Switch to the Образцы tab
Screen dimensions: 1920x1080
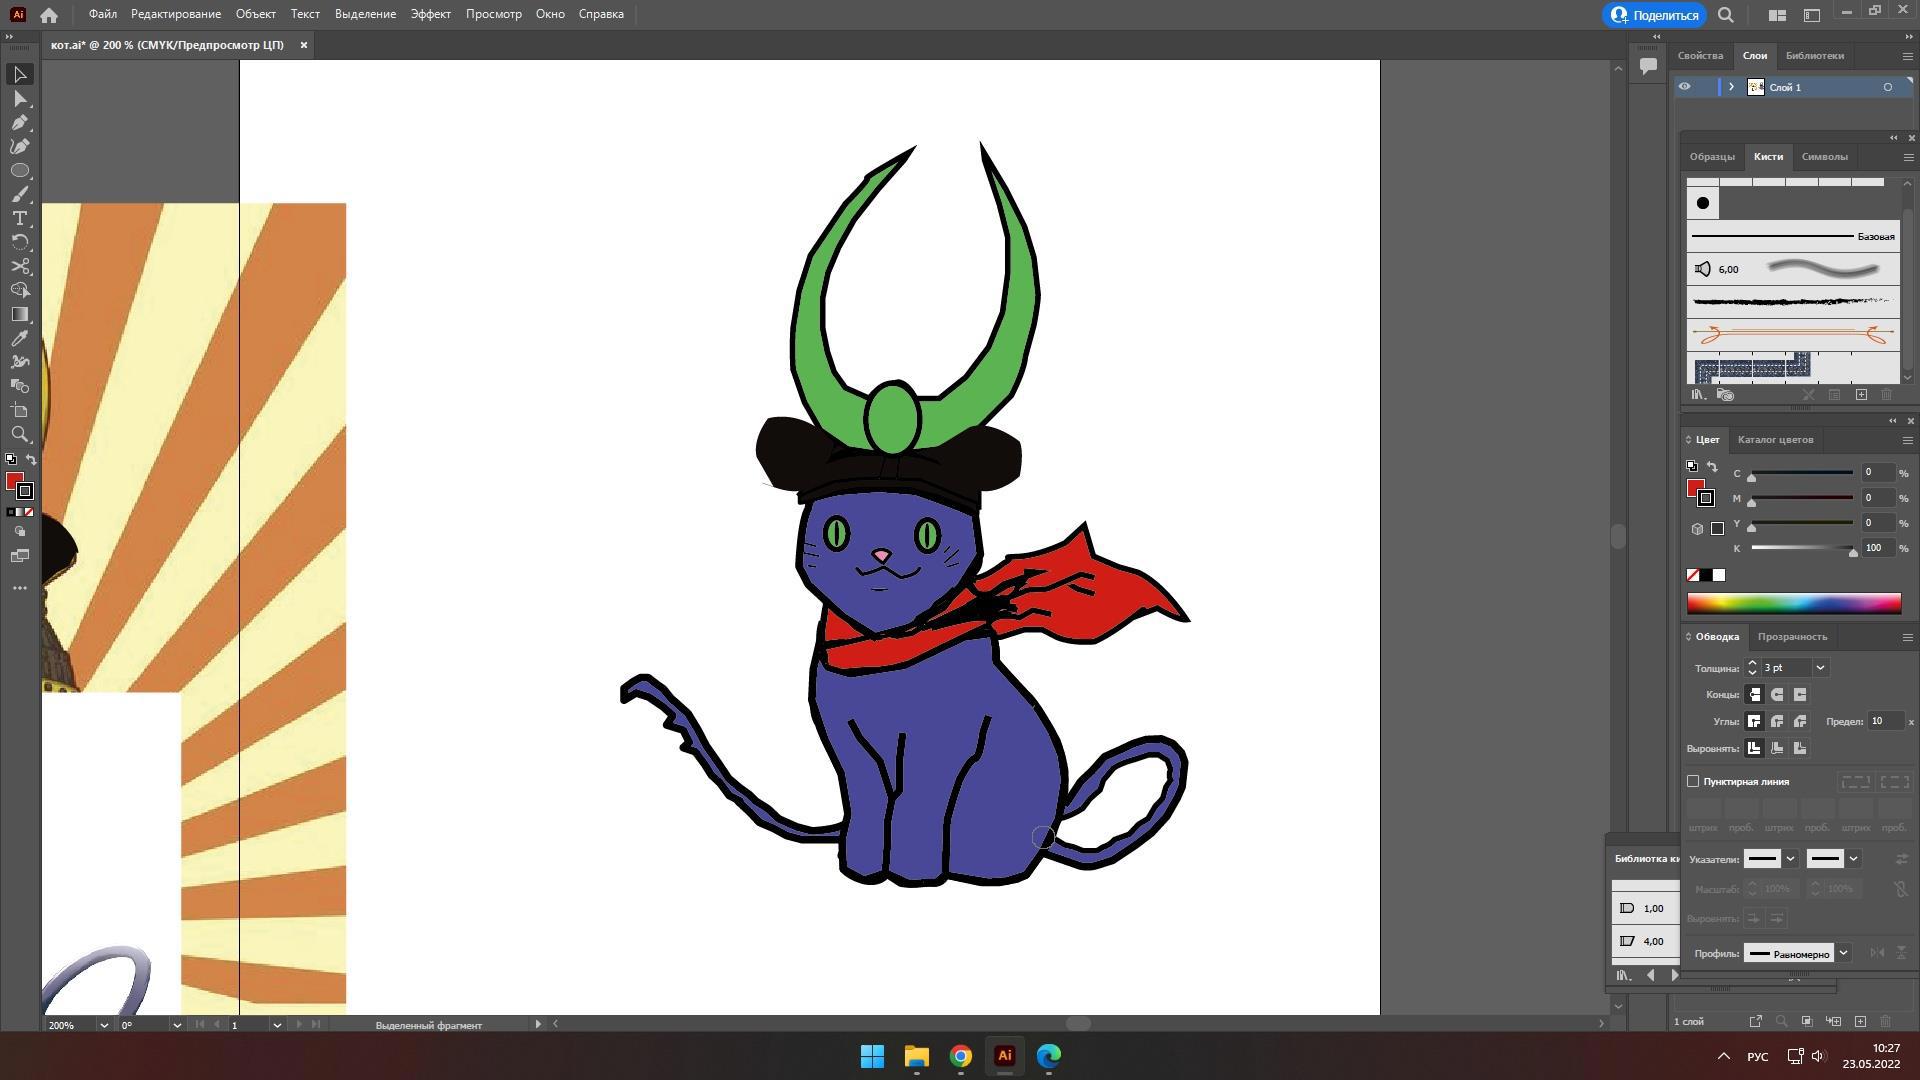[x=1711, y=157]
